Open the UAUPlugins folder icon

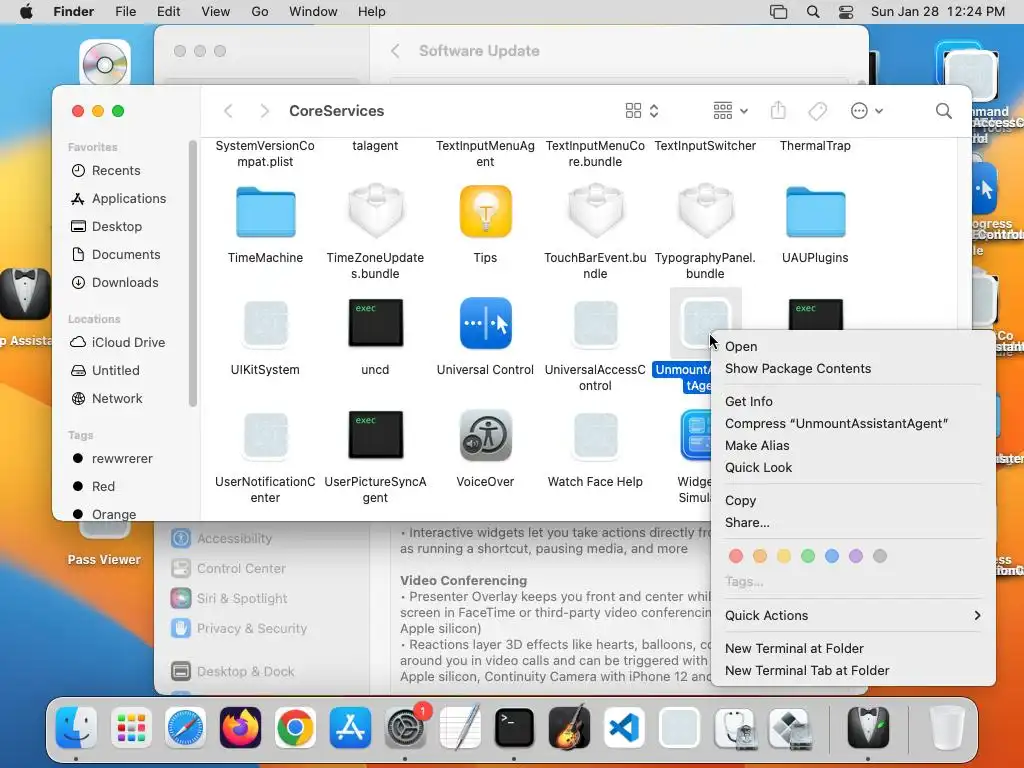815,212
